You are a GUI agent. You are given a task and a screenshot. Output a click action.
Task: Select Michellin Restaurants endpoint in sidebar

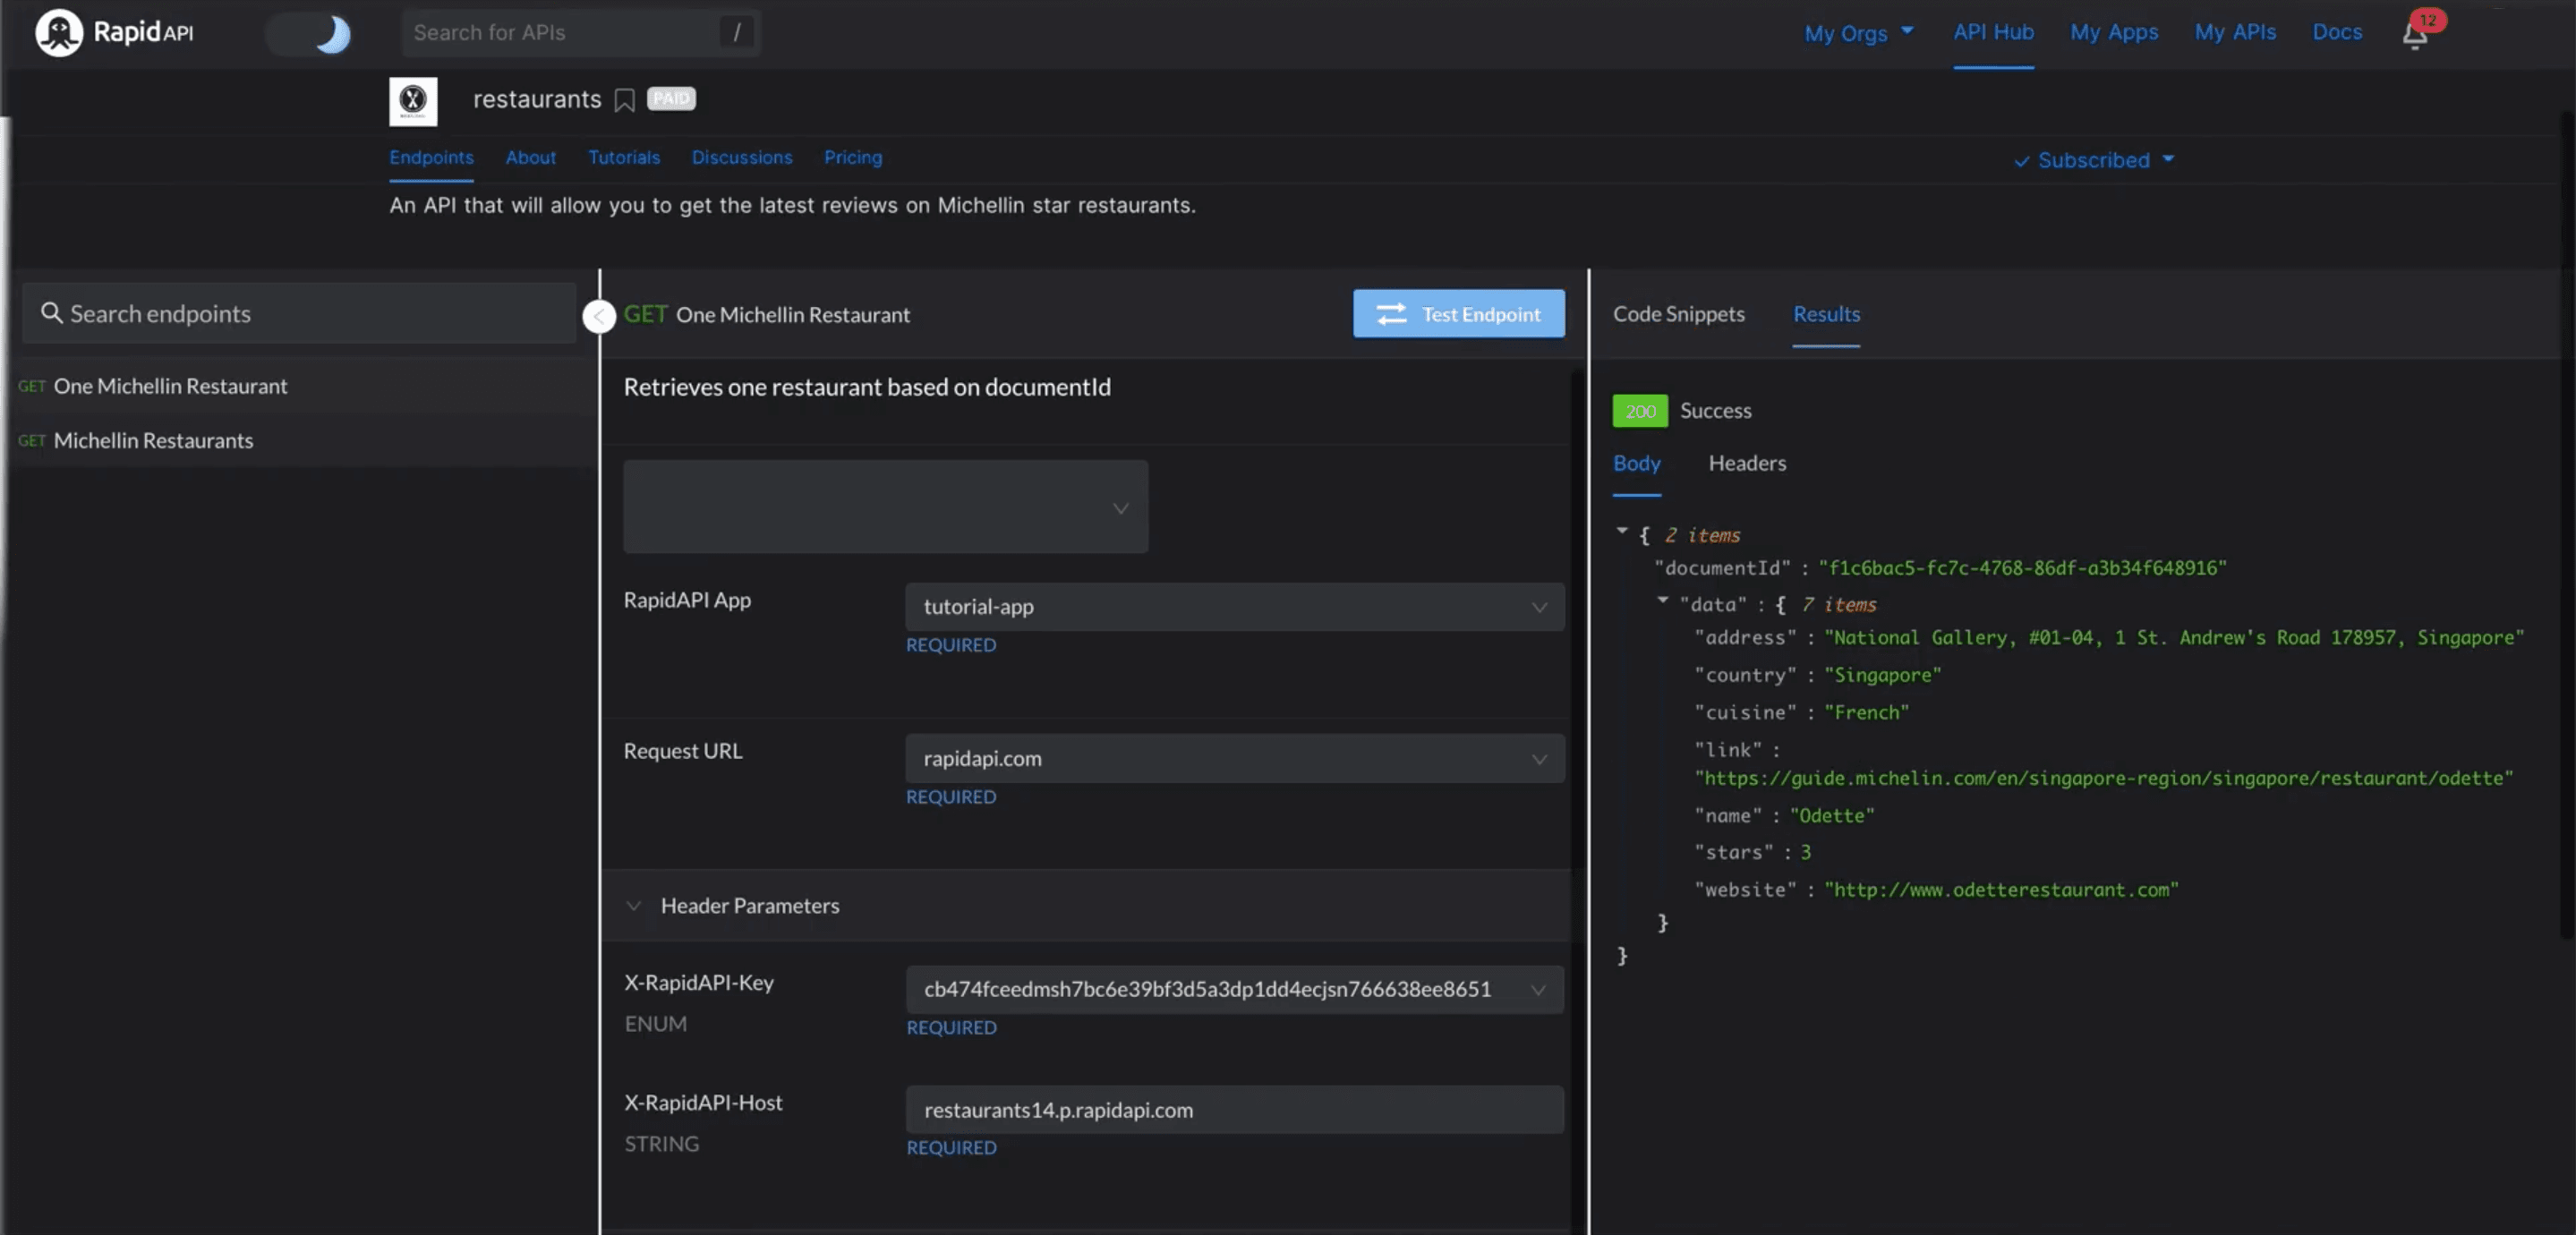[x=299, y=440]
